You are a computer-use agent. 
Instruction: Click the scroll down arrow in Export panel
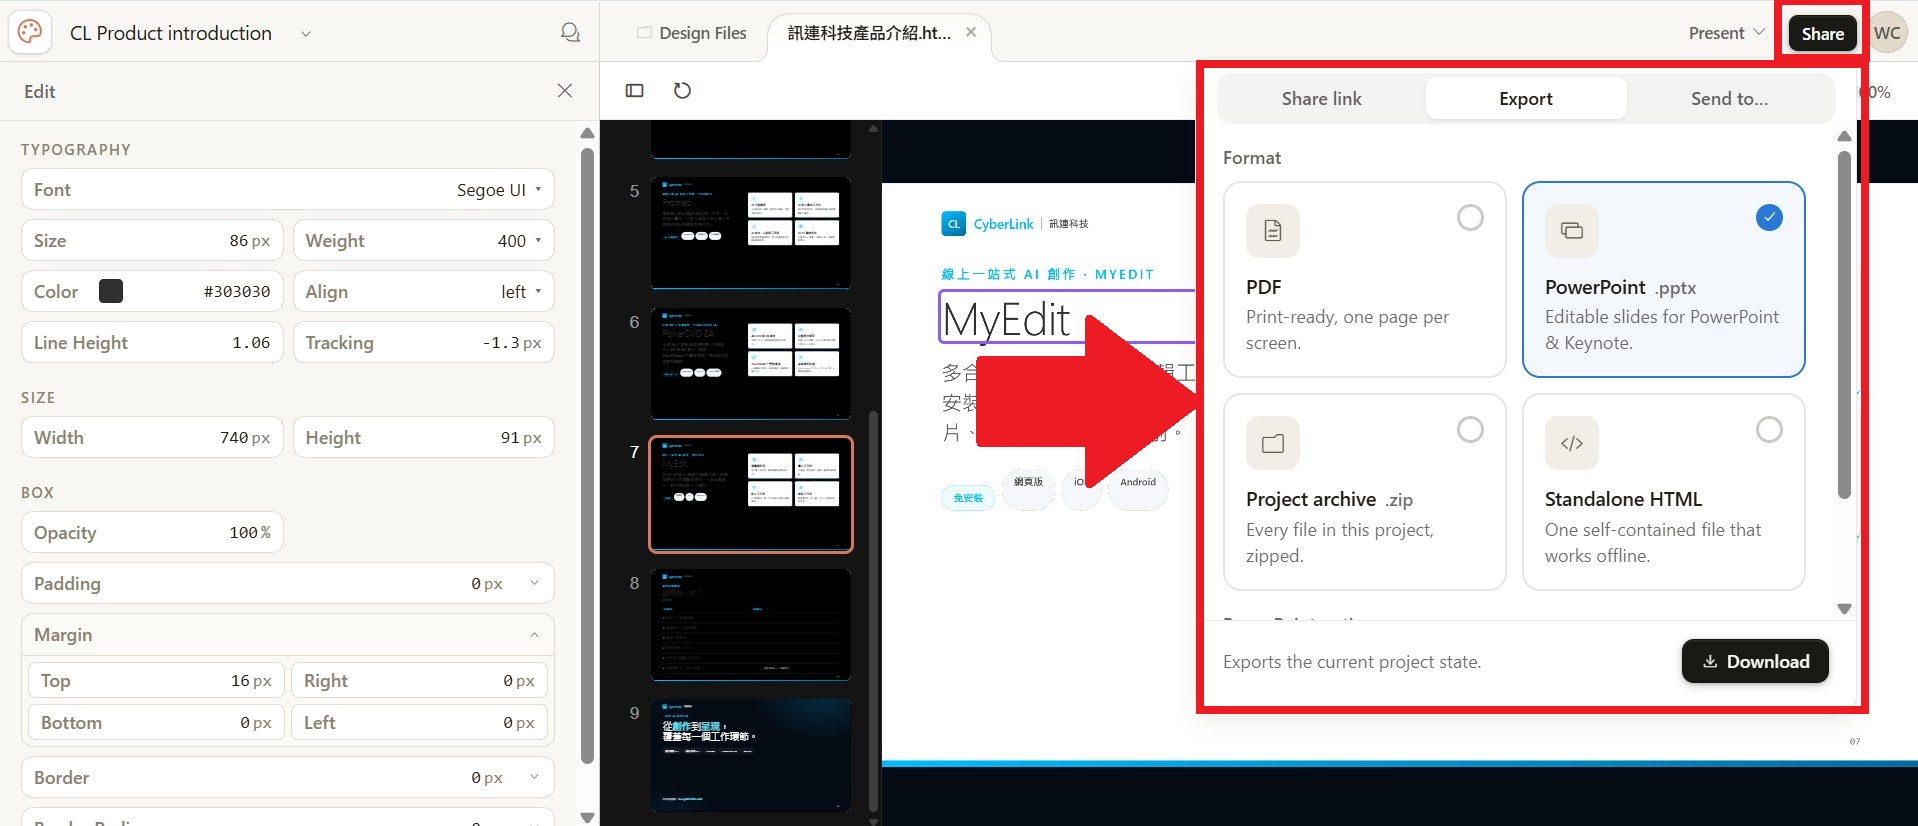click(1844, 609)
